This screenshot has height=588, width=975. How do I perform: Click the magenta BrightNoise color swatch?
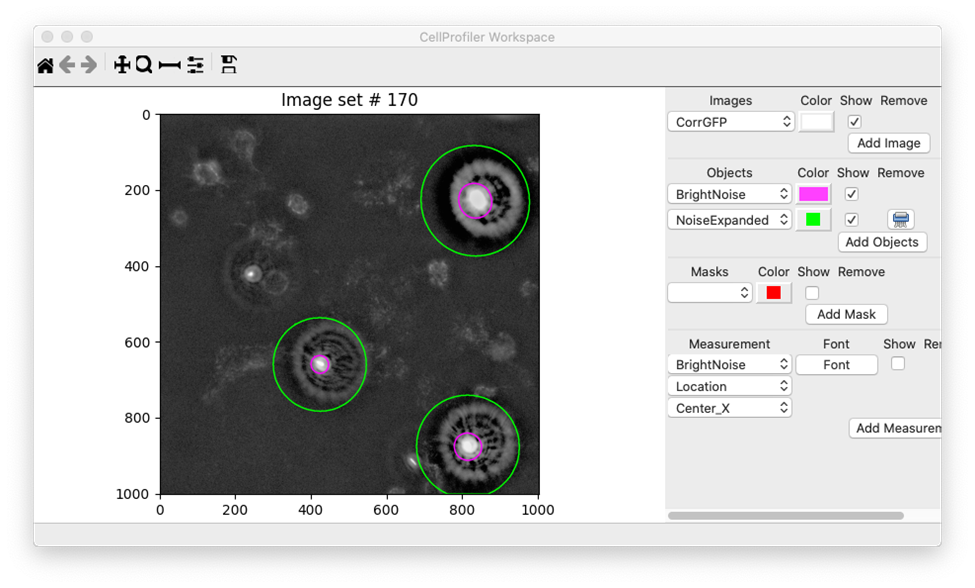click(813, 194)
